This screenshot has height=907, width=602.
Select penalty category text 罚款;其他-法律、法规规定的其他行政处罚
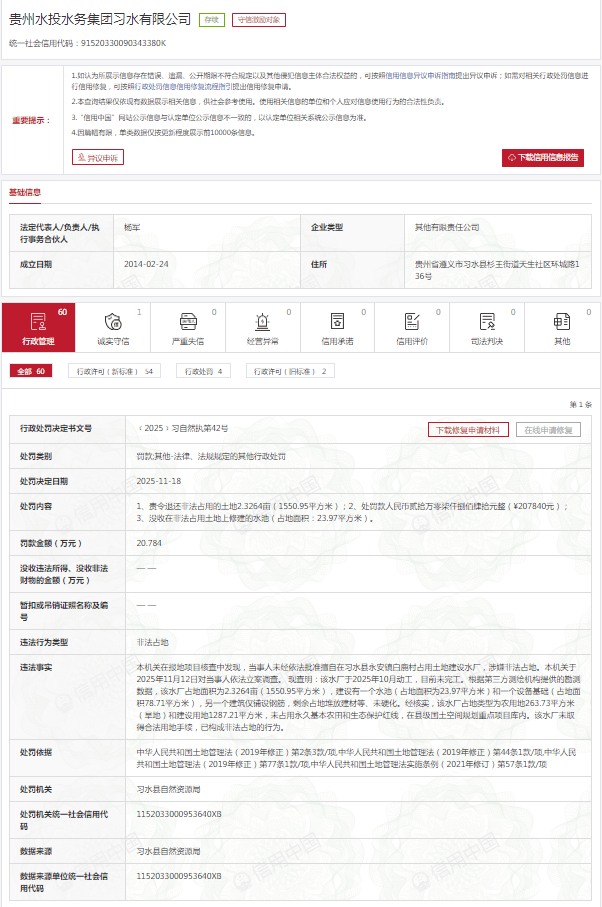point(211,456)
